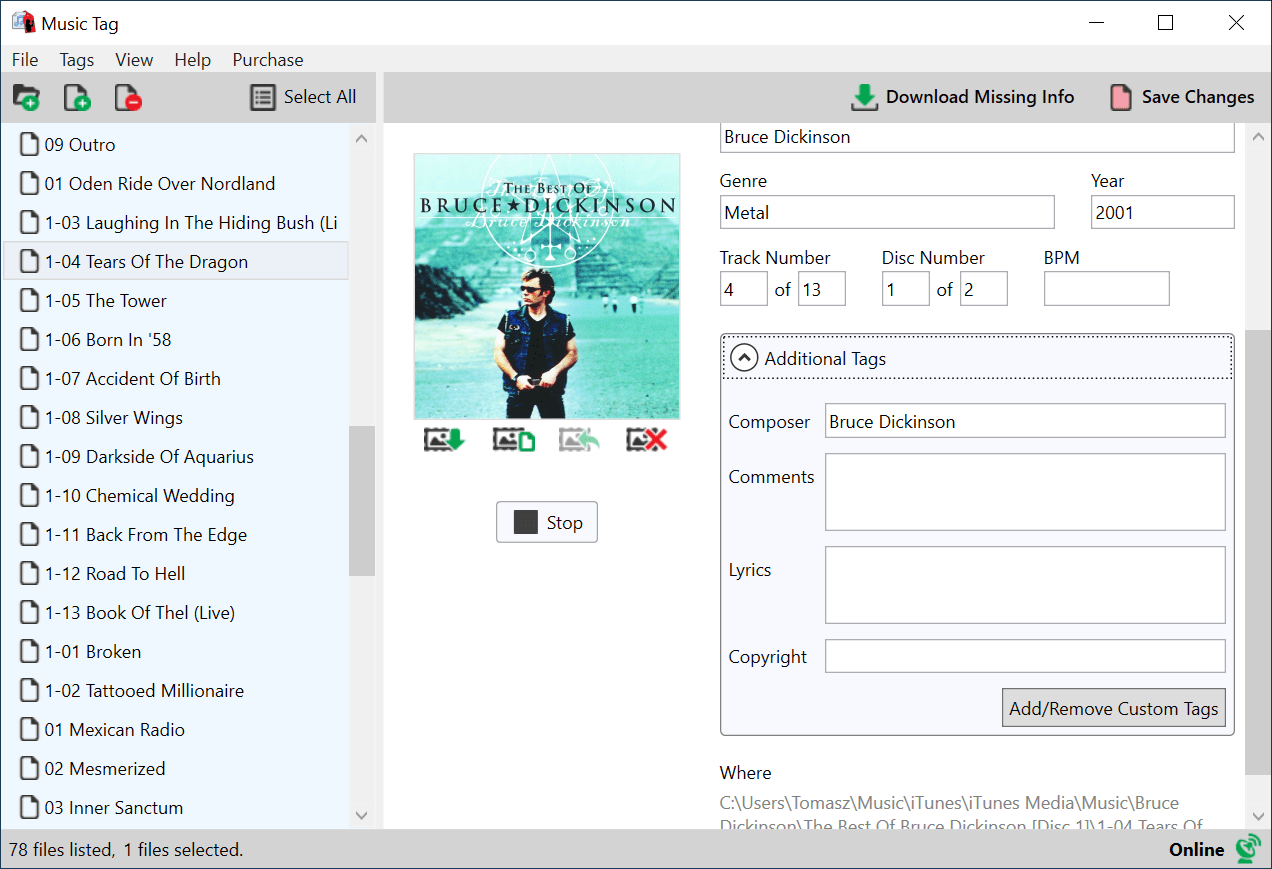Stop playback with the Stop button
Viewport: 1272px width, 869px height.
(547, 522)
